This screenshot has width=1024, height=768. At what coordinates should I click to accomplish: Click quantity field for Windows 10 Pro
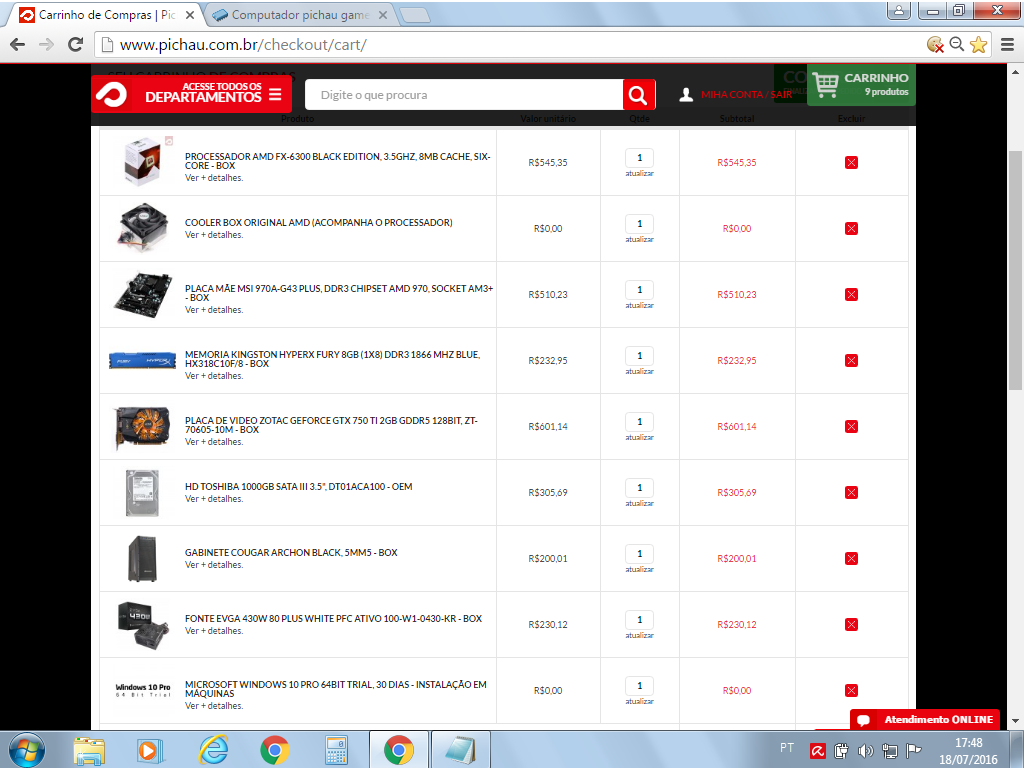pyautogui.click(x=639, y=685)
